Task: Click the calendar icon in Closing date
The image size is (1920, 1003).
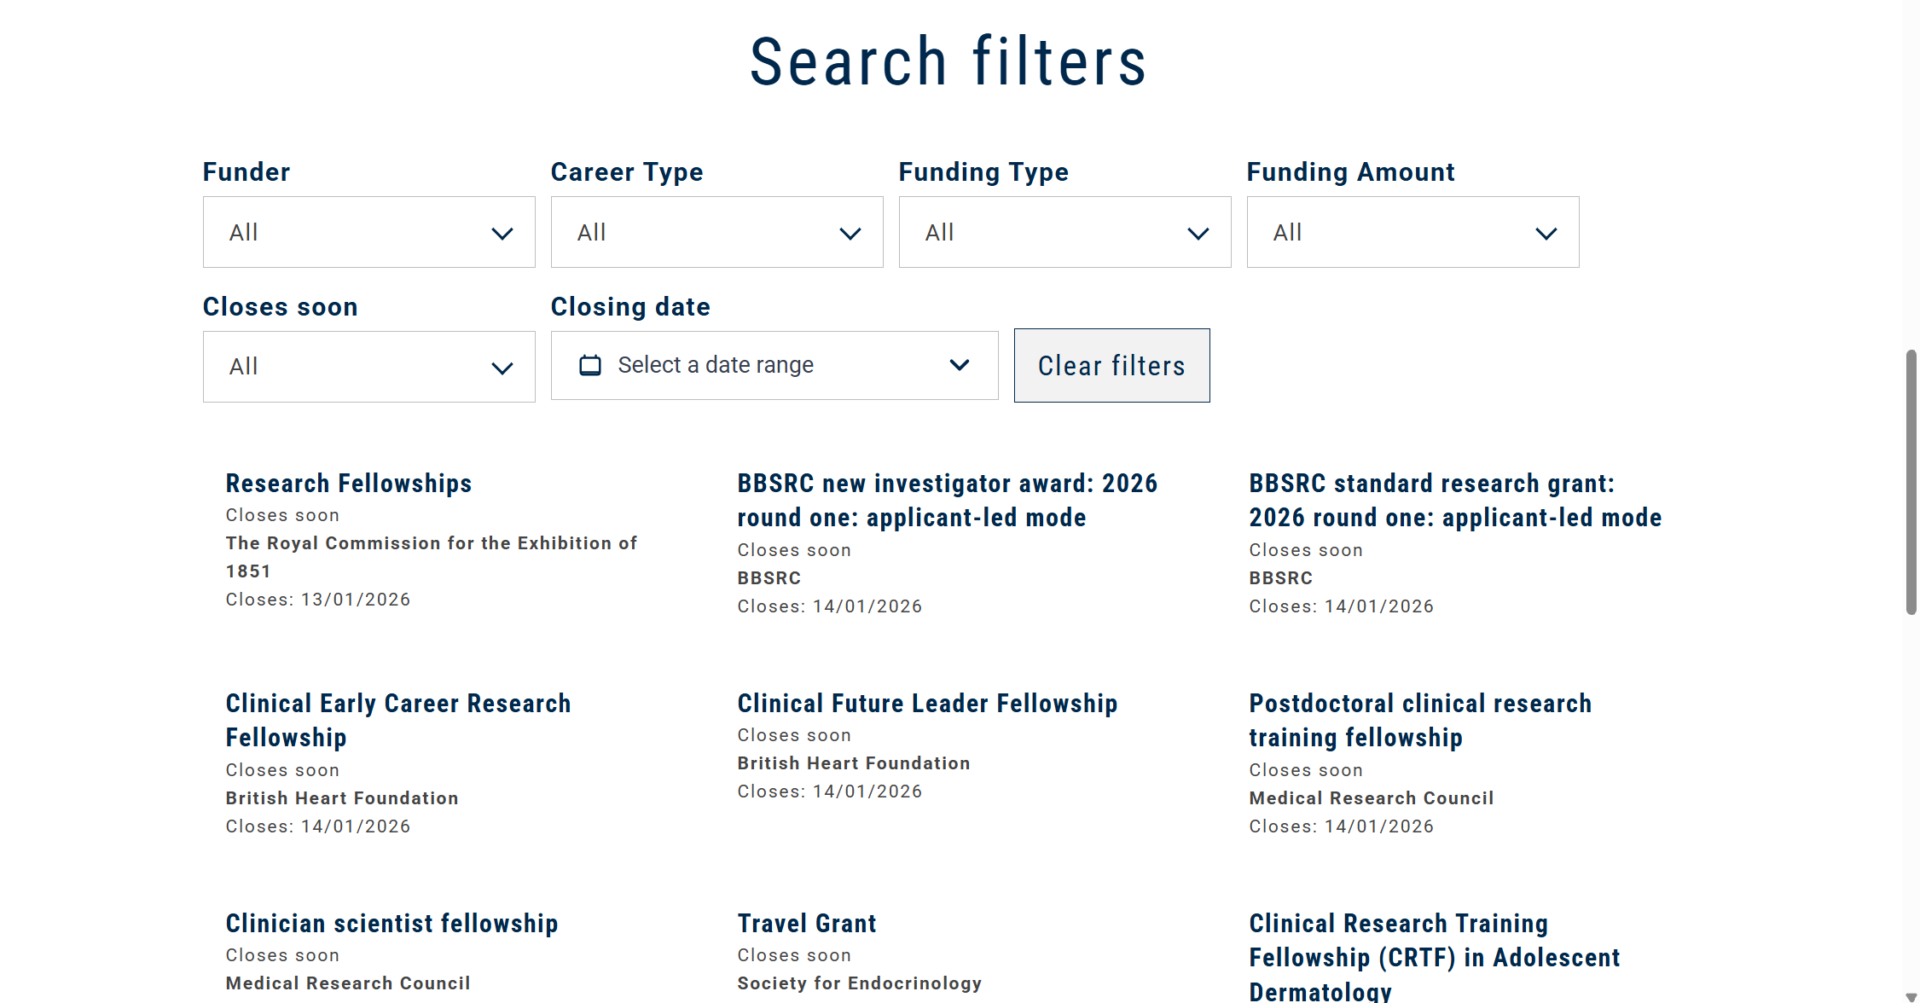Action: point(590,366)
